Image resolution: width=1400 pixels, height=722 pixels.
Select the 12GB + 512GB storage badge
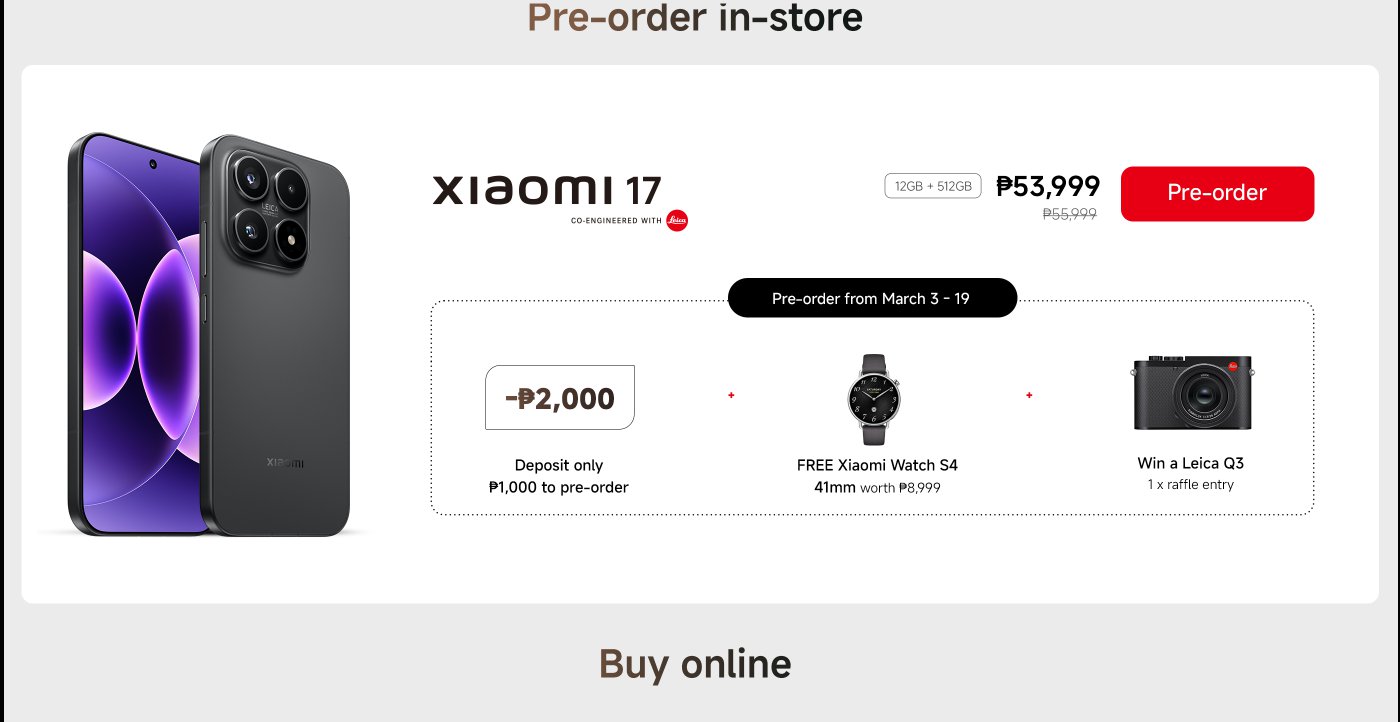(x=932, y=186)
